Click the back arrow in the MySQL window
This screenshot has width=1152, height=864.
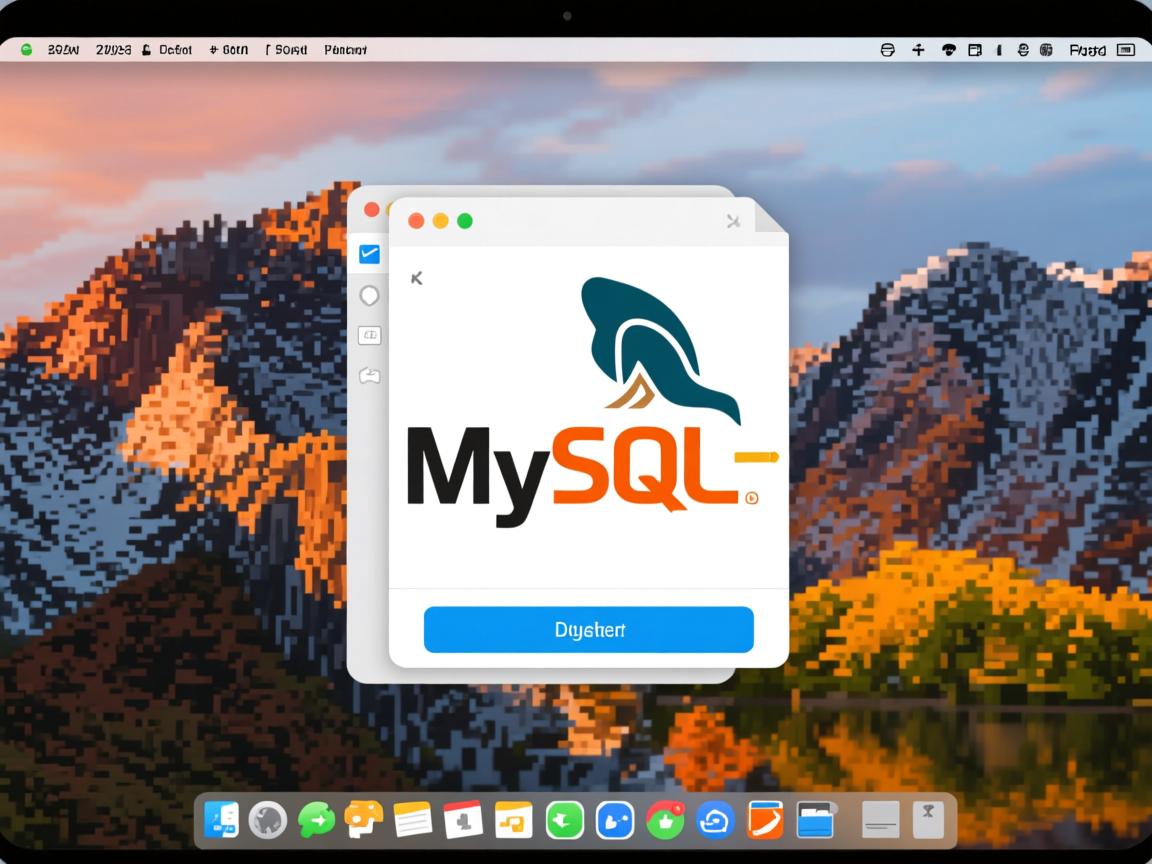tap(417, 278)
